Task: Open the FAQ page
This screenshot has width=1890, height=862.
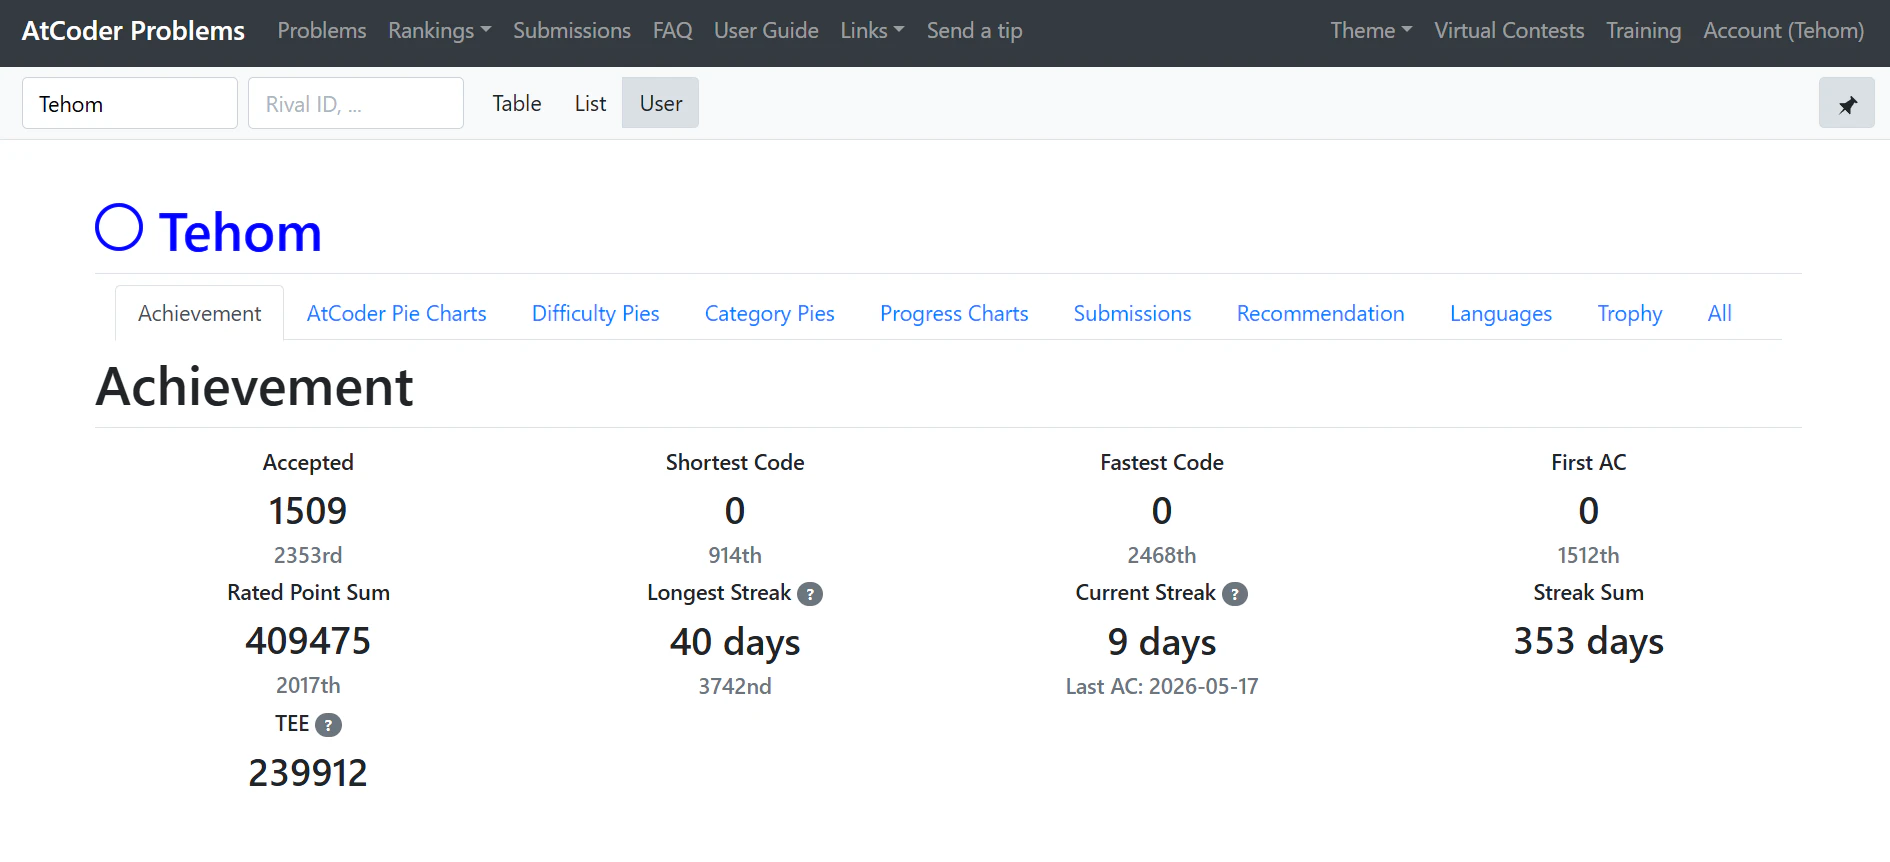Action: [x=672, y=31]
